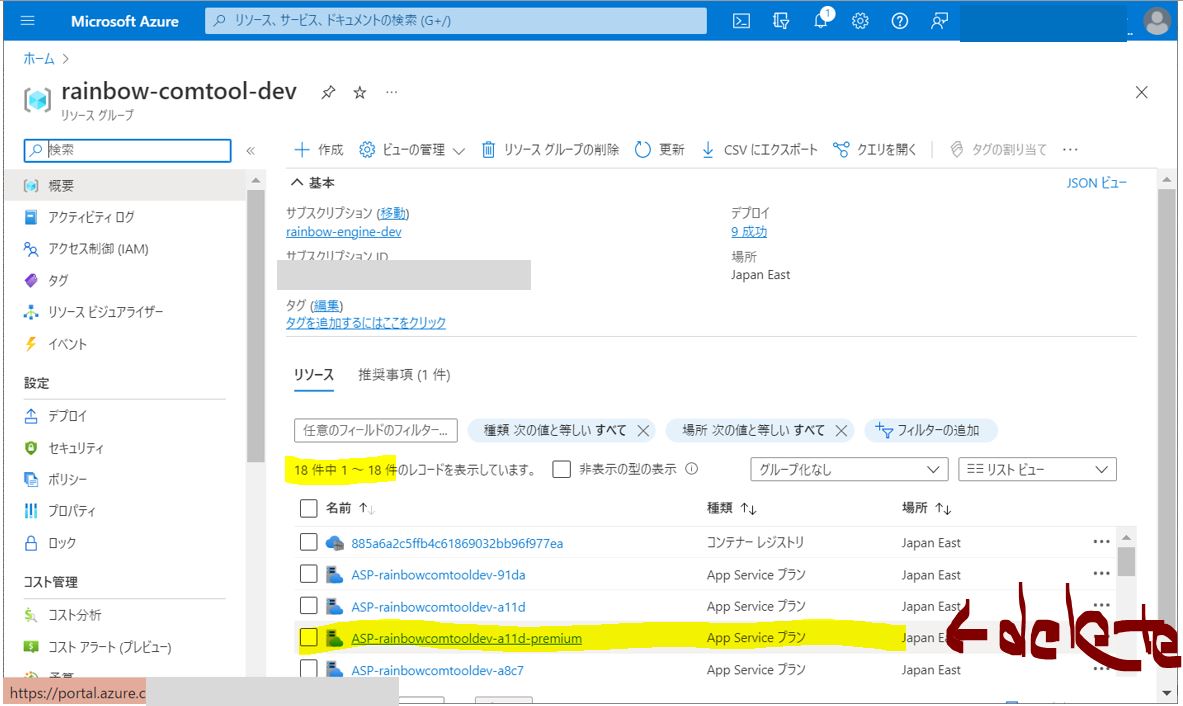Open the hamburger portal menu
This screenshot has height=706, width=1183.
27,21
